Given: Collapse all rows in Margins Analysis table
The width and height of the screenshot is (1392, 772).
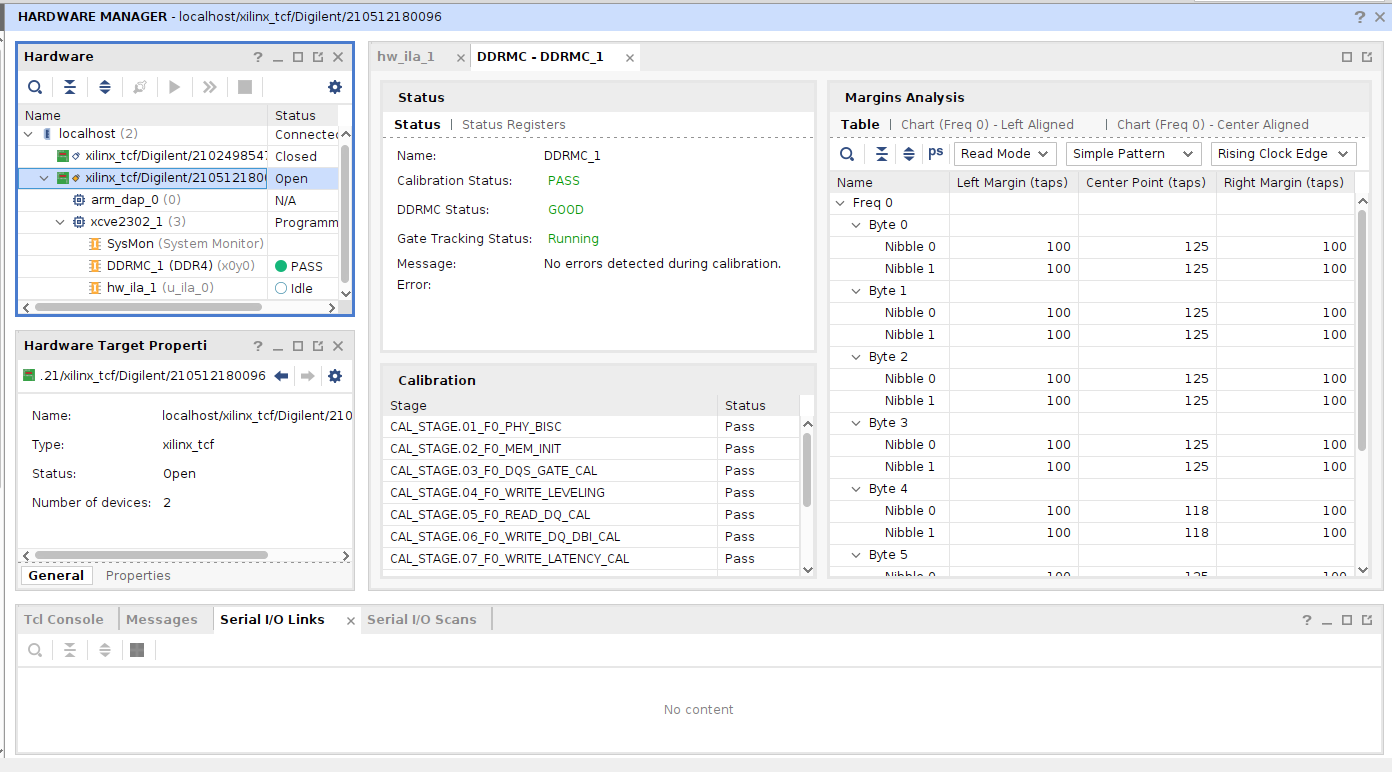Looking at the screenshot, I should (882, 154).
